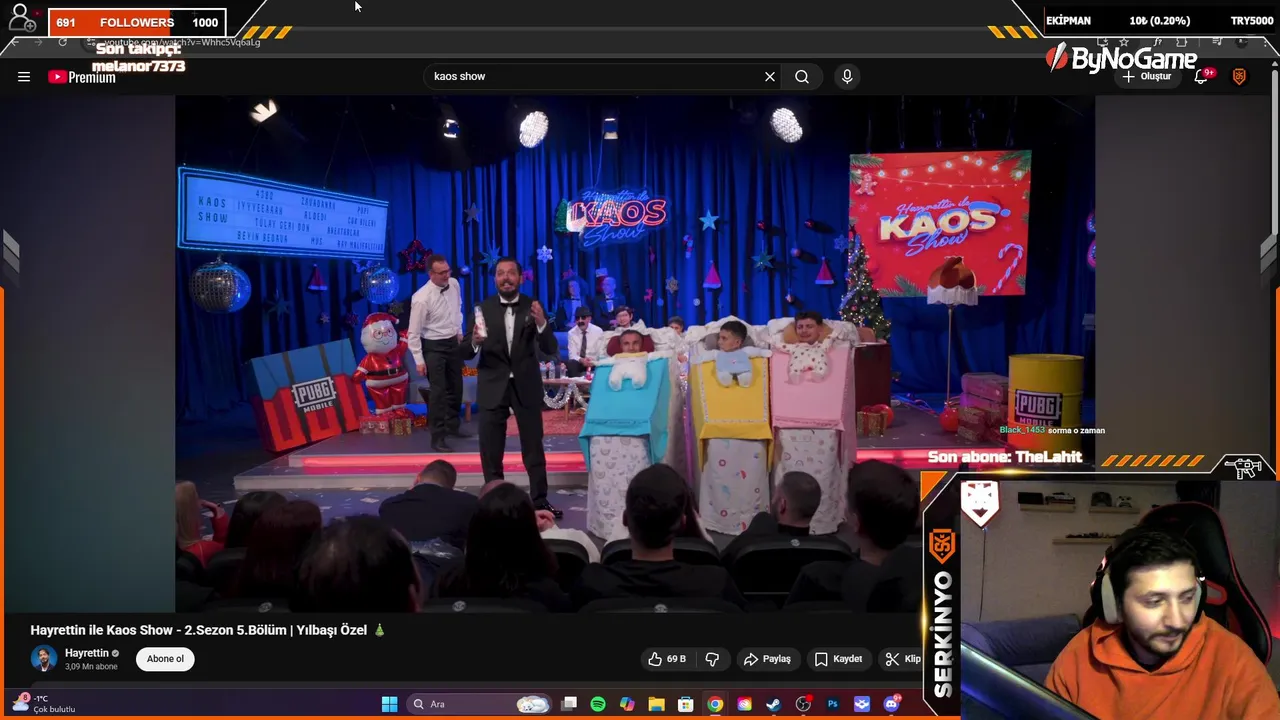Click the taskbar search box Ara
The image size is (1280, 720).
click(x=480, y=704)
